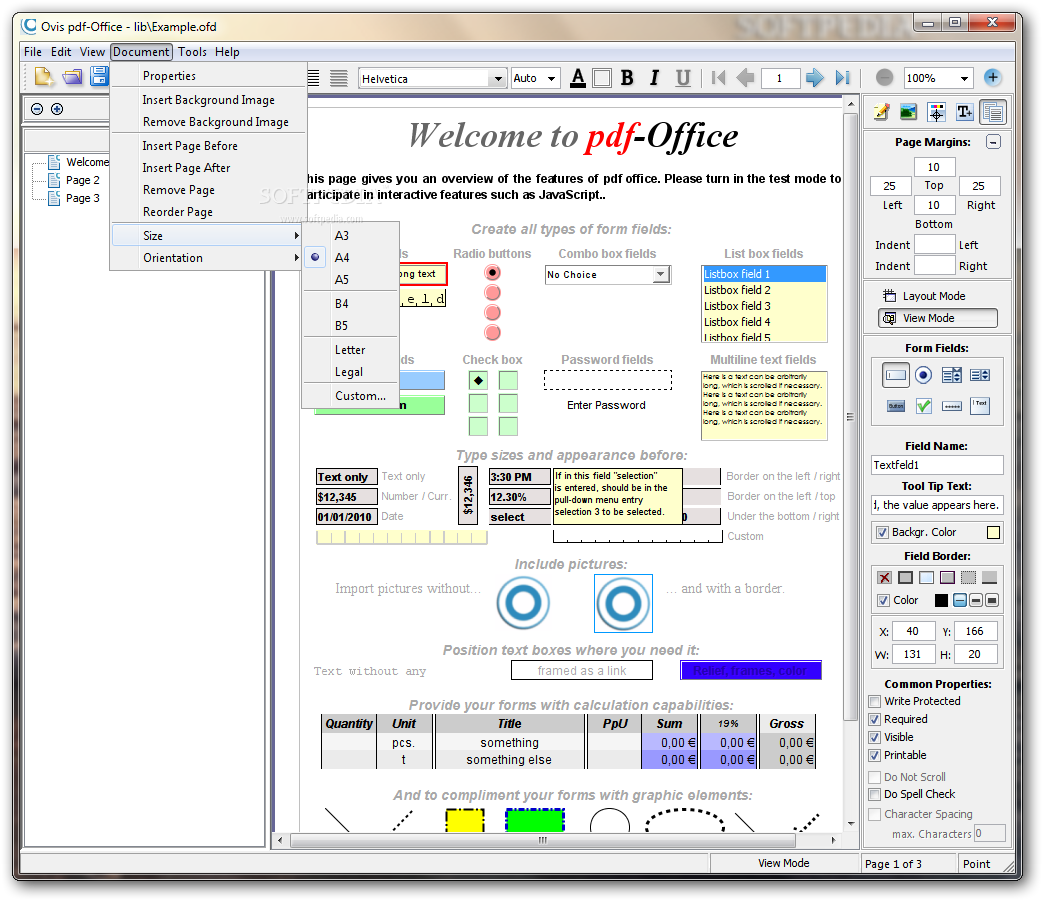Select the page properties tool icon
Viewport: 1043px width, 901px height.
992,112
